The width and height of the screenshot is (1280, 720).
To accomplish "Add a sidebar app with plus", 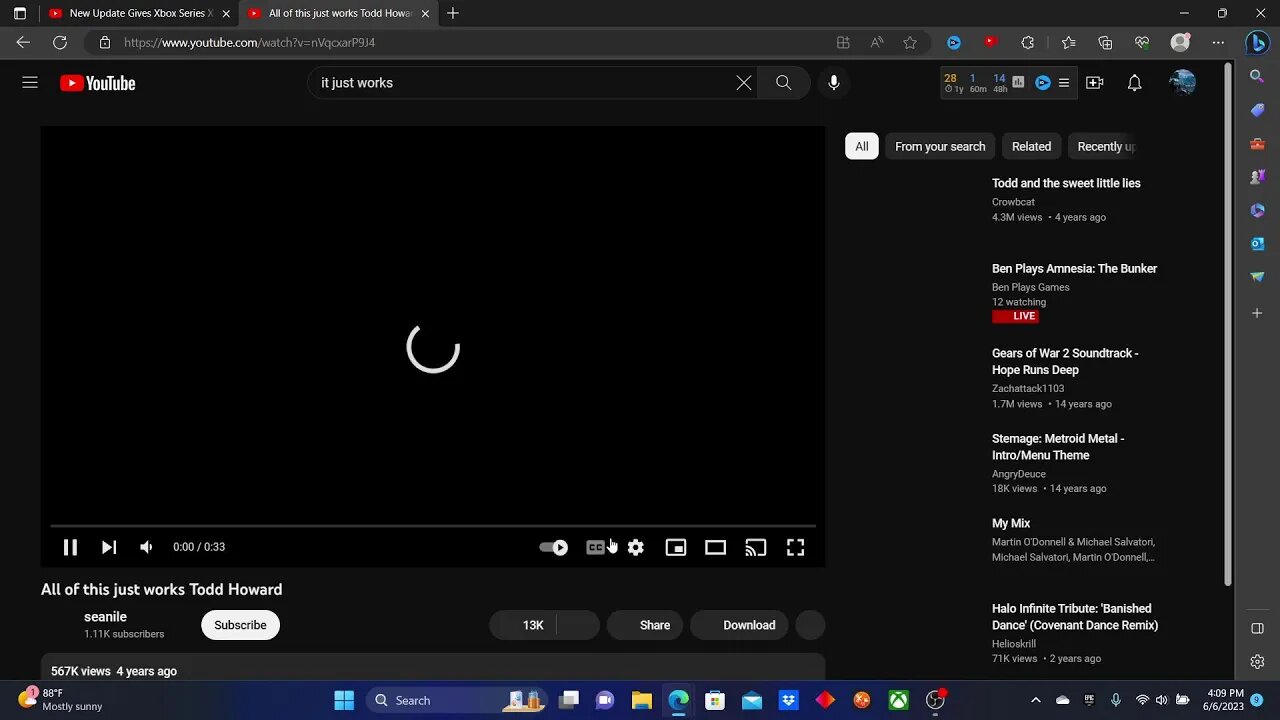I will [x=1257, y=313].
